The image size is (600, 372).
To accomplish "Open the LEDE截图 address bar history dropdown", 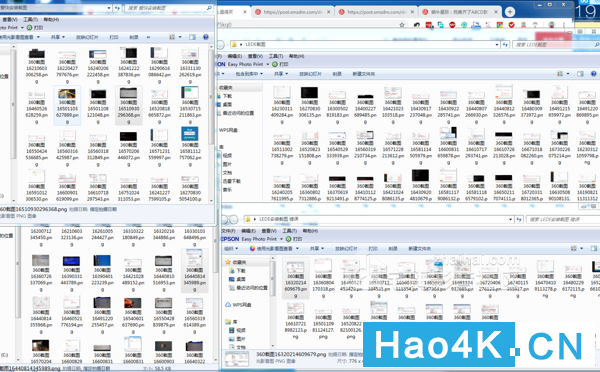I will [x=497, y=45].
